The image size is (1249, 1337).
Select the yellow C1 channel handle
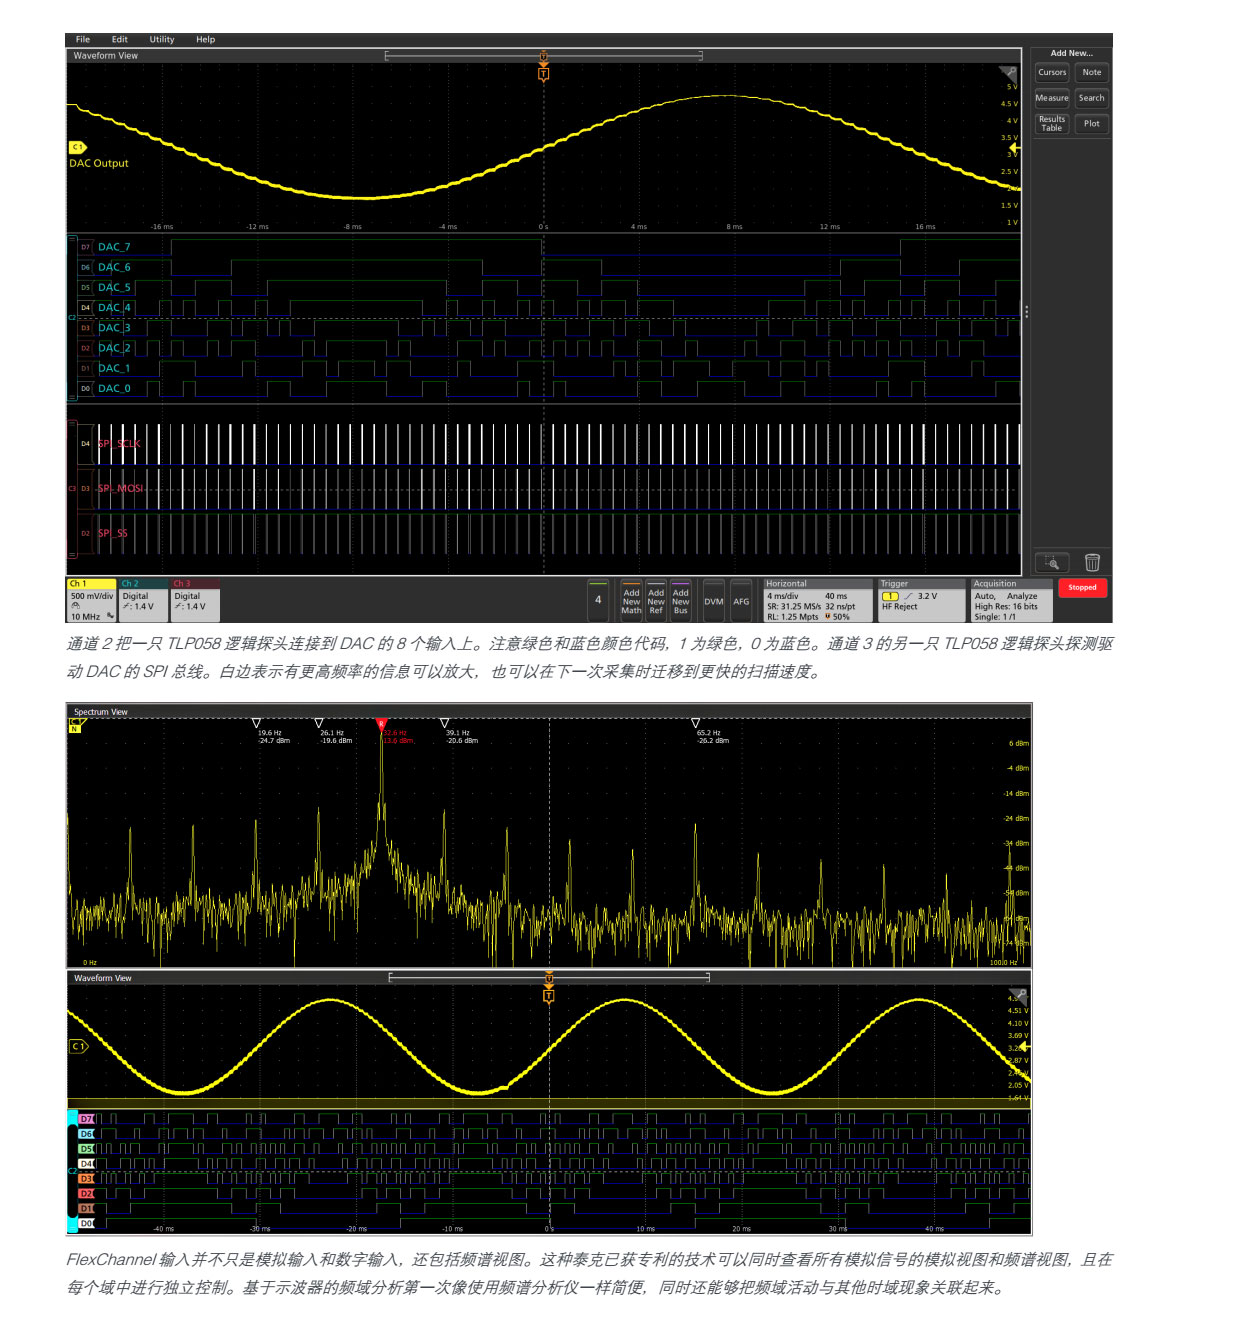(x=77, y=147)
